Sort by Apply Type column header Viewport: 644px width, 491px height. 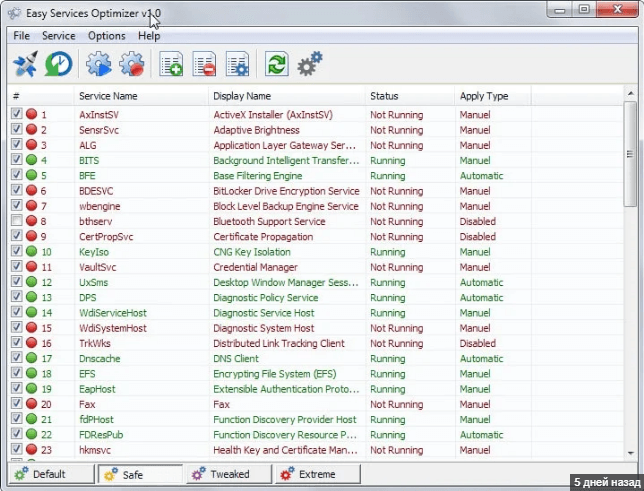pos(493,96)
